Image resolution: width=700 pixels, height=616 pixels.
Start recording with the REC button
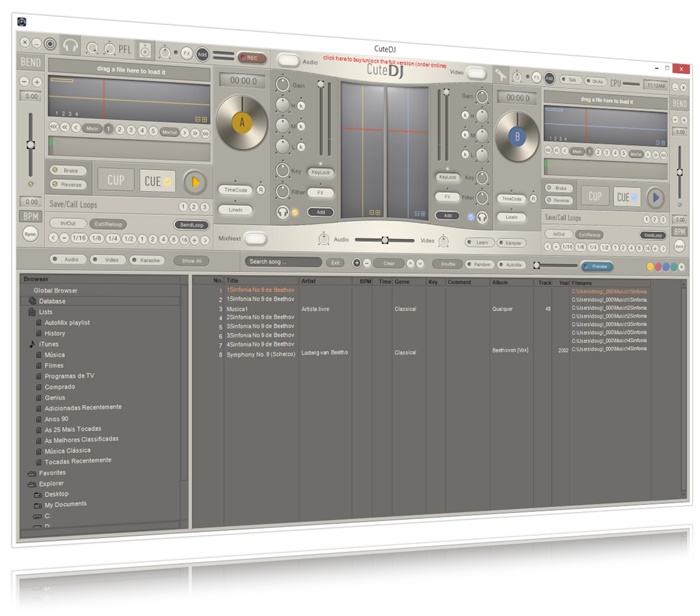pos(252,58)
